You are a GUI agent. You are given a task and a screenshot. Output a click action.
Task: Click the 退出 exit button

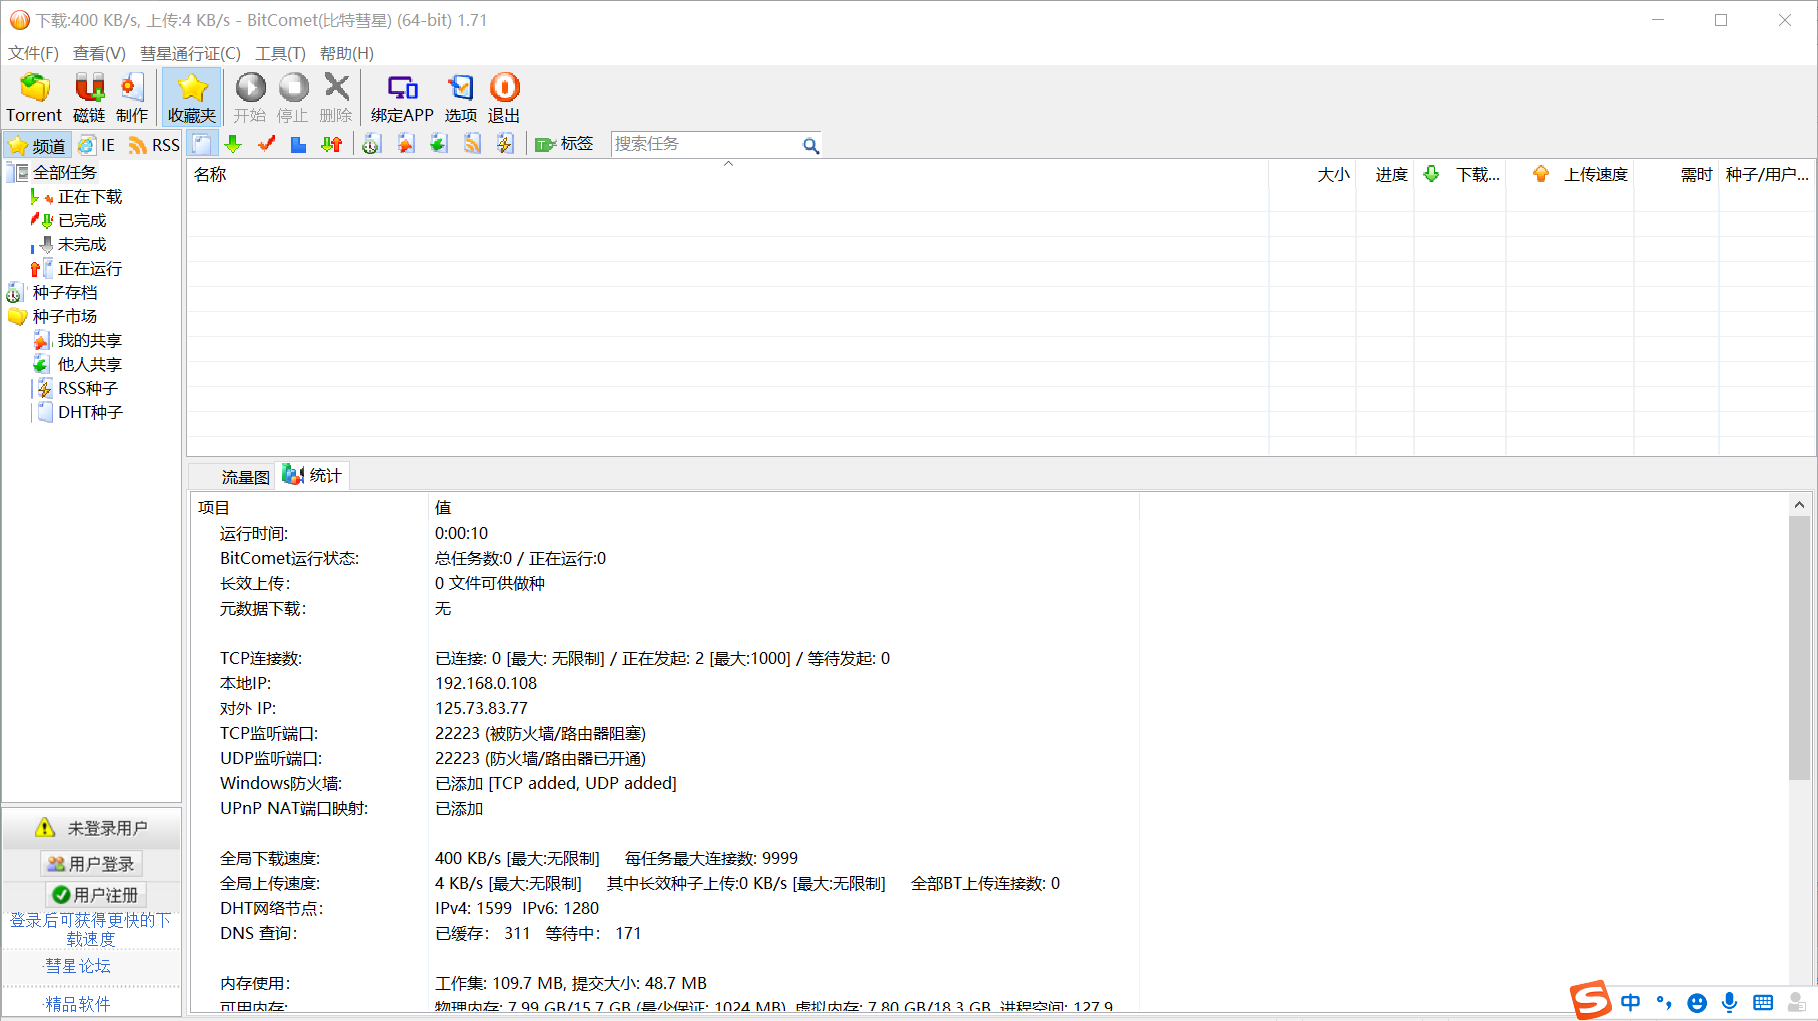504,98
